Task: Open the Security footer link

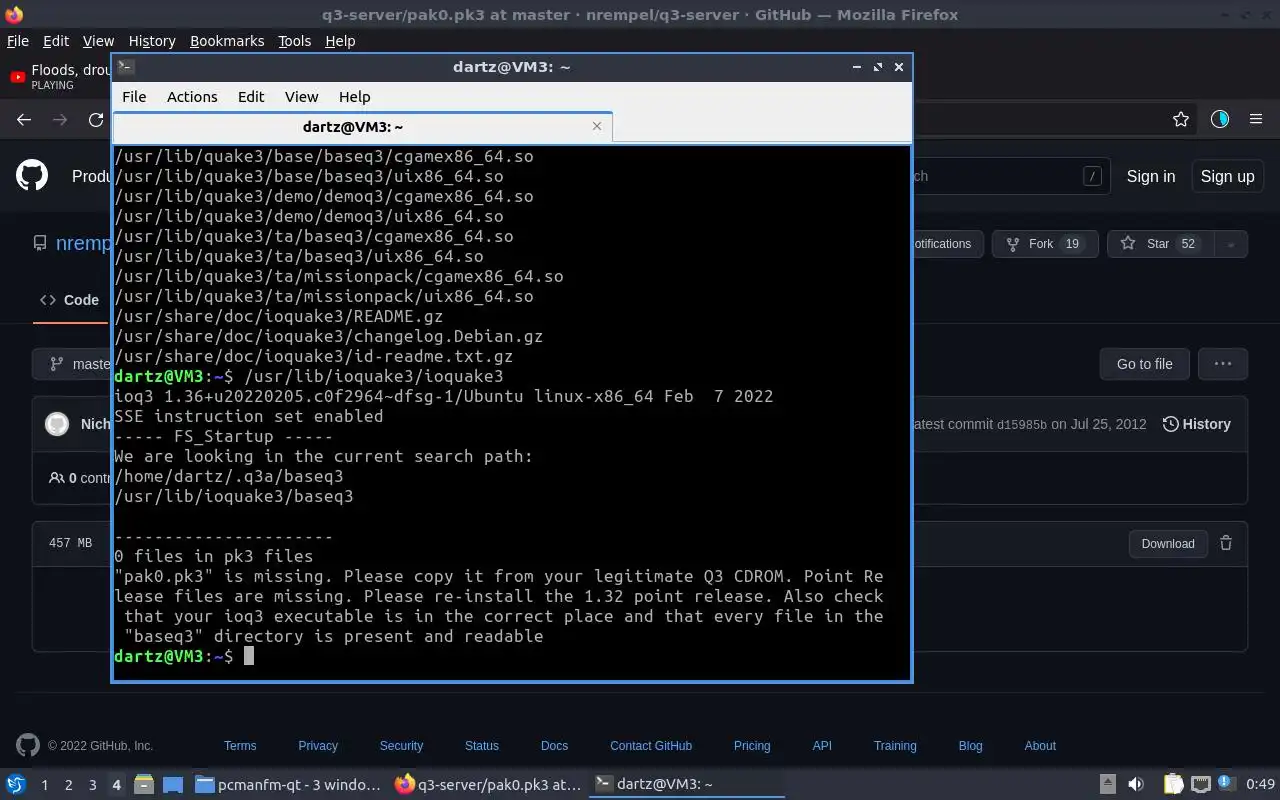Action: pos(401,746)
